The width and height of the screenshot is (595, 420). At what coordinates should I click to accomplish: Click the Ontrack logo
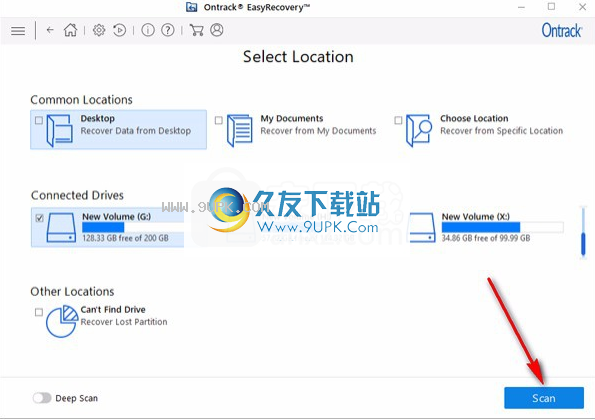pos(561,30)
